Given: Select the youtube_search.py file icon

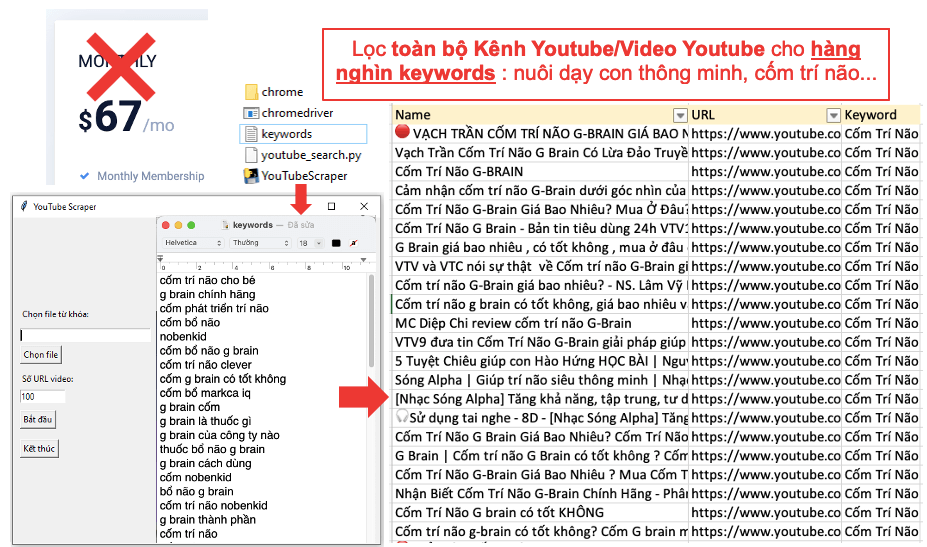Looking at the screenshot, I should click(251, 155).
